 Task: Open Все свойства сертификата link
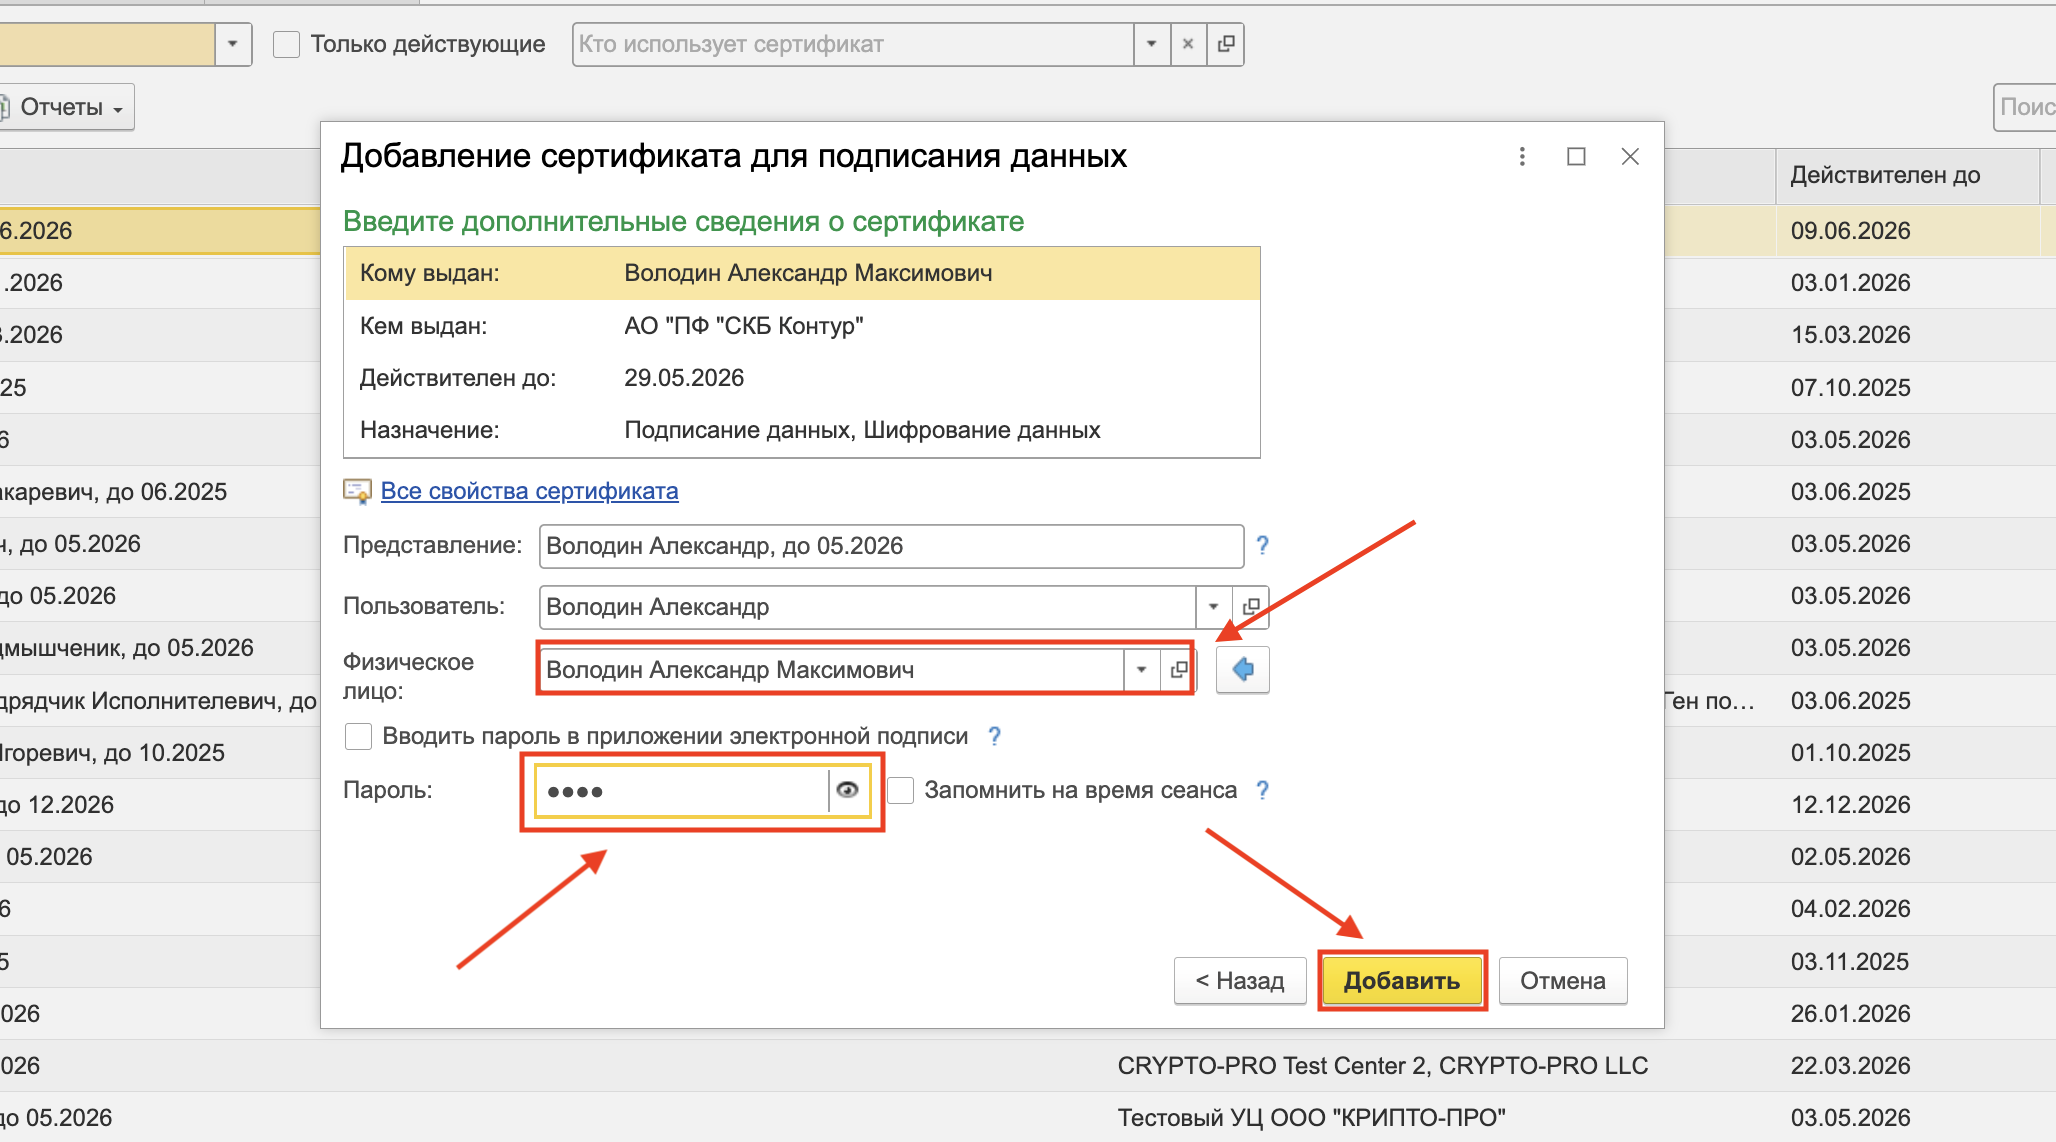529,491
